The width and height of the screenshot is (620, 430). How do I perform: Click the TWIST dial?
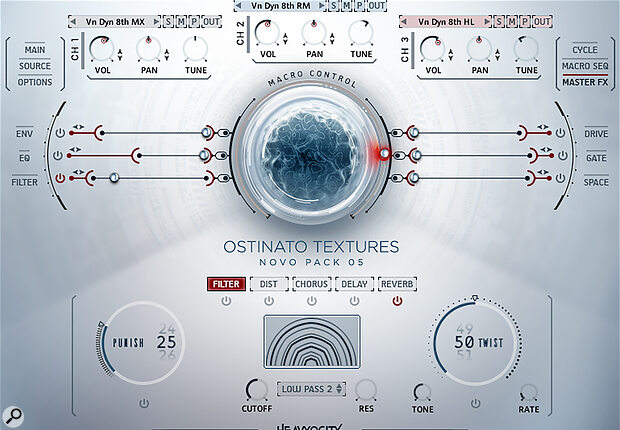coord(476,343)
